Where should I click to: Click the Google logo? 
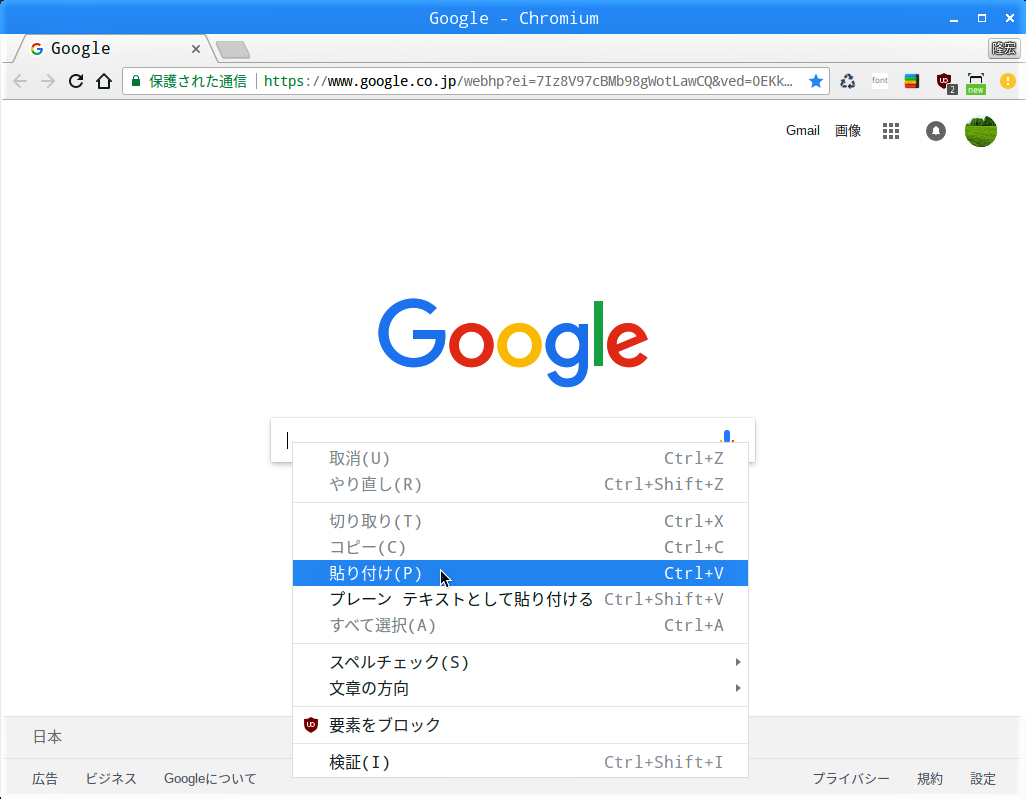coord(513,342)
